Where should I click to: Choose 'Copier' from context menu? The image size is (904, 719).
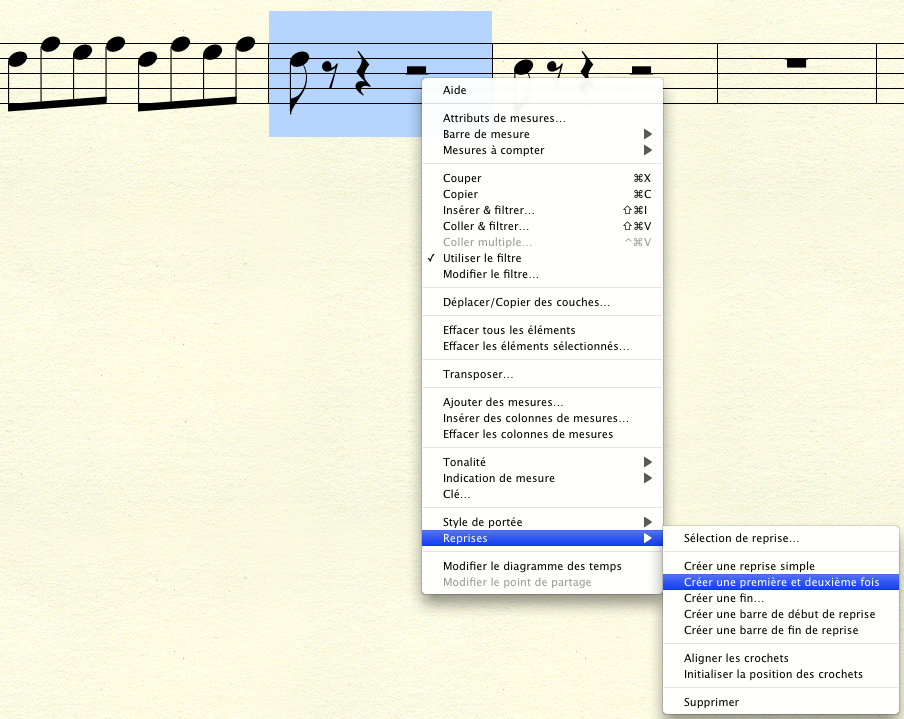pyautogui.click(x=460, y=194)
